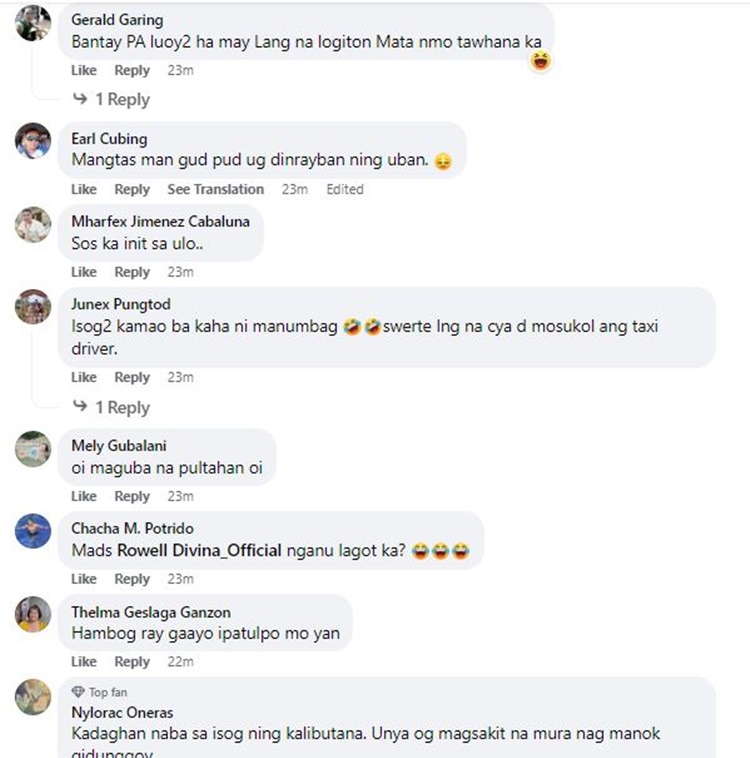Reply to Chacha M. Potrido's comment
750x758 pixels.
pos(132,579)
